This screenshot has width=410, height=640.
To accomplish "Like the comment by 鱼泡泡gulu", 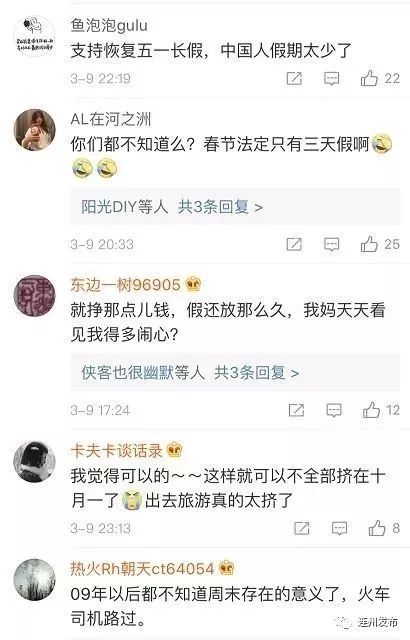I will (x=369, y=78).
